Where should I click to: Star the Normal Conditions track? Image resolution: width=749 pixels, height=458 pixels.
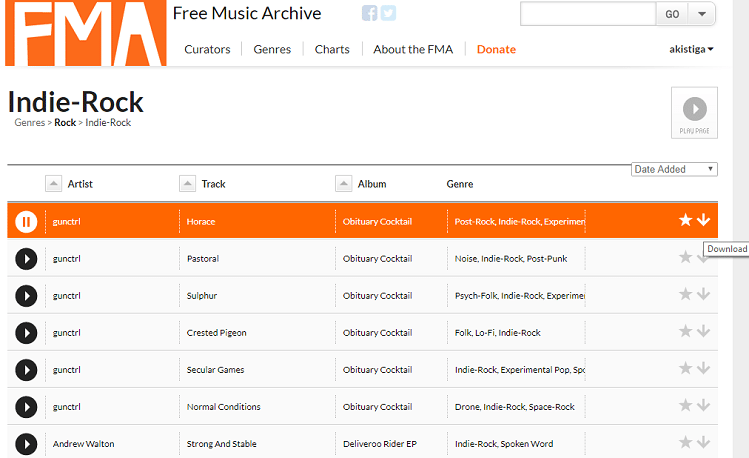[x=685, y=406]
